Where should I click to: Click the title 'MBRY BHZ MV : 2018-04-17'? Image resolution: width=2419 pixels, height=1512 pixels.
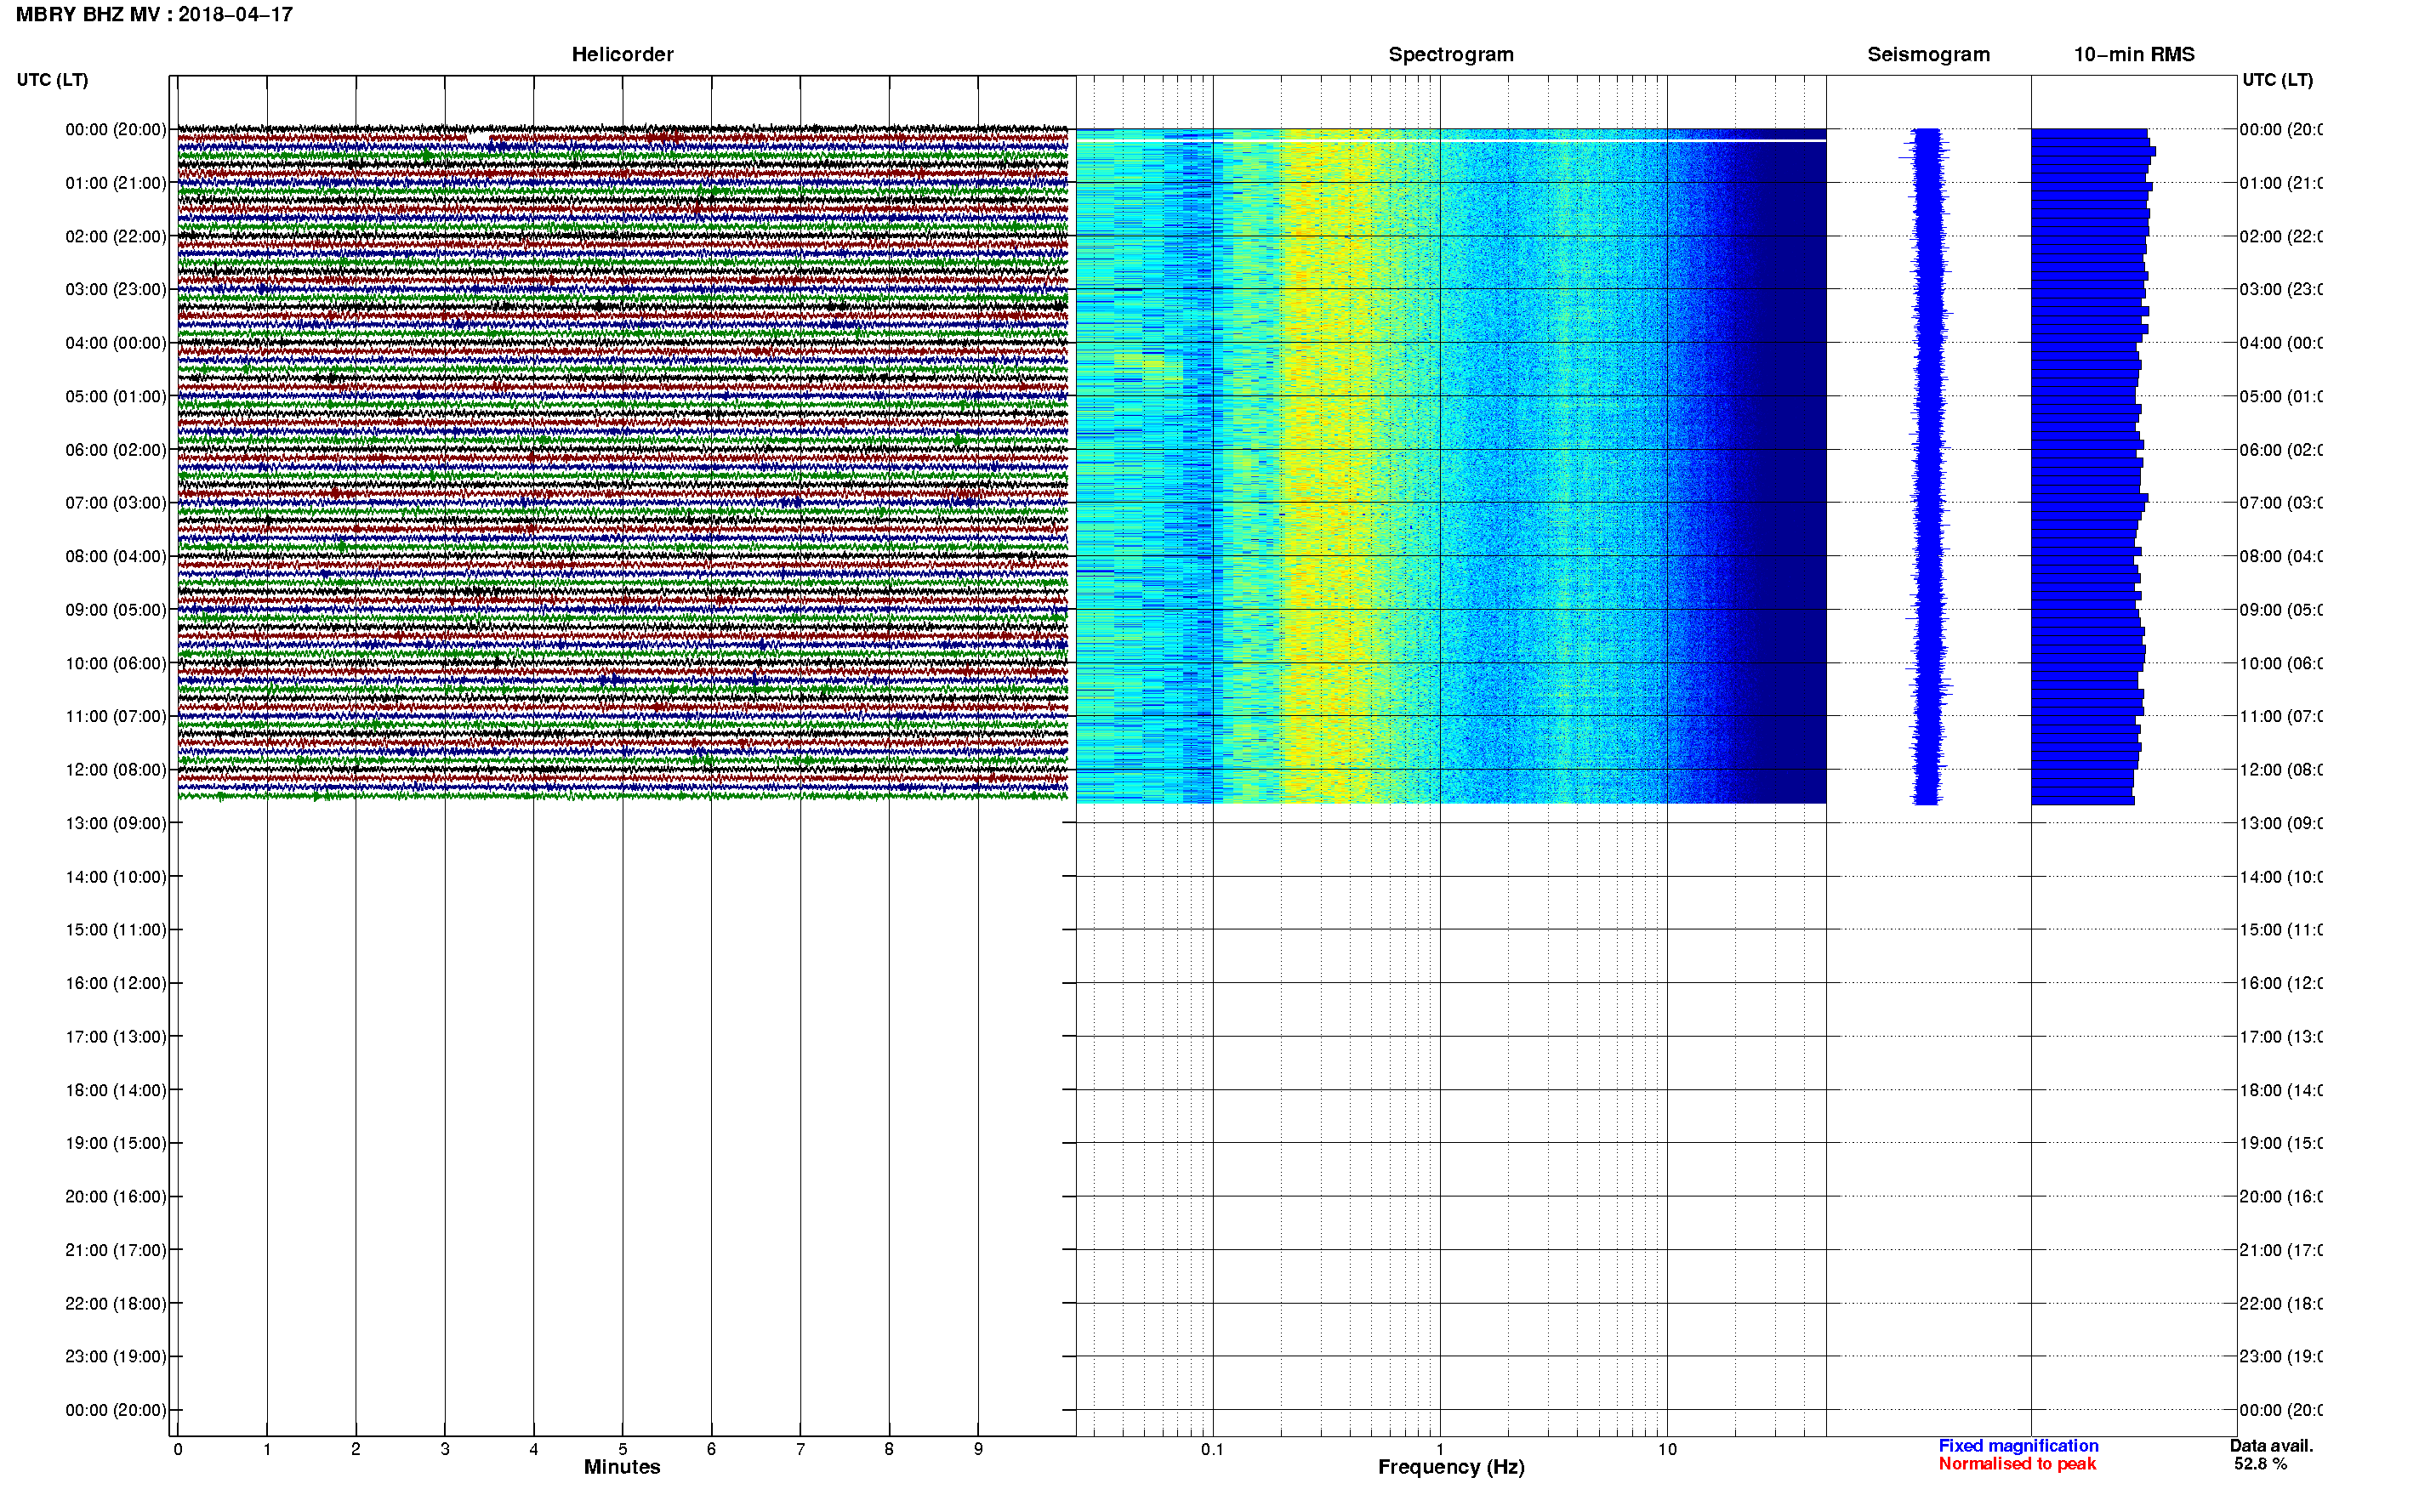click(154, 15)
